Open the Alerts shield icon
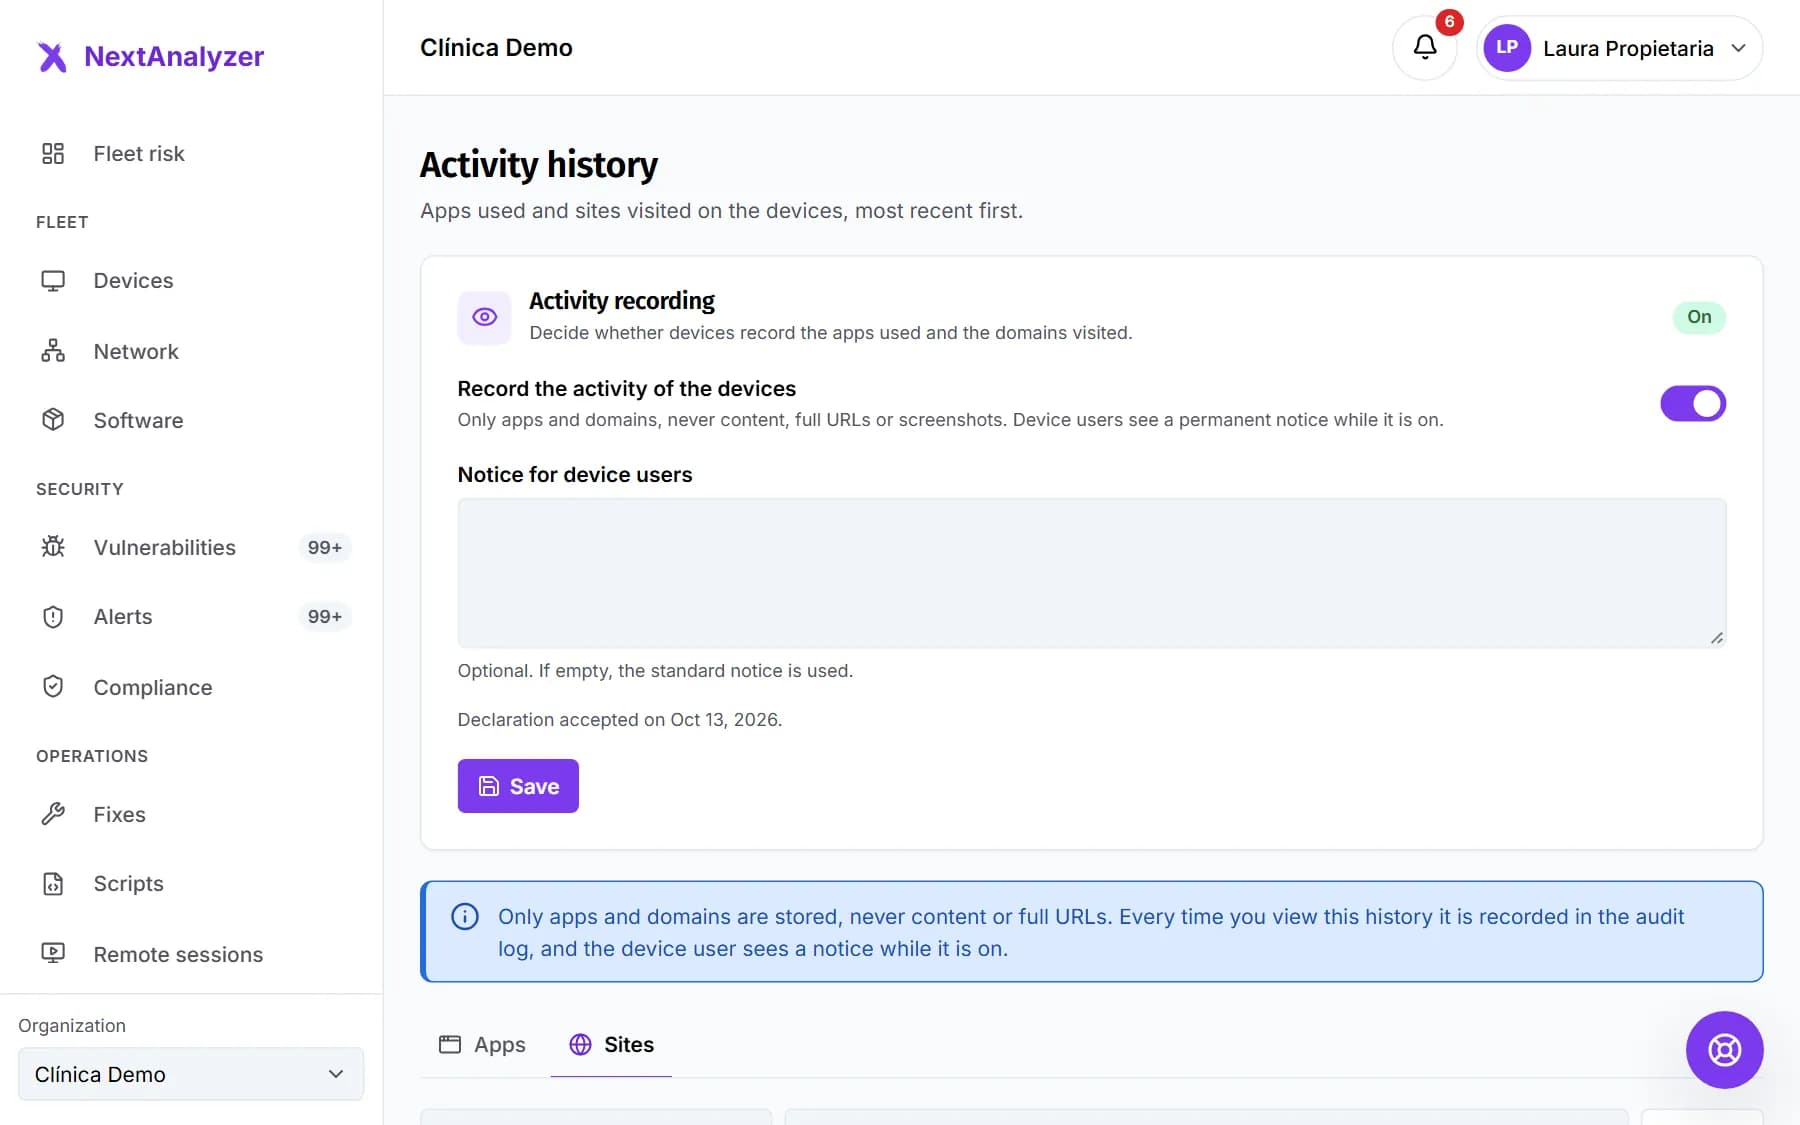Viewport: 1800px width, 1125px height. tap(53, 617)
